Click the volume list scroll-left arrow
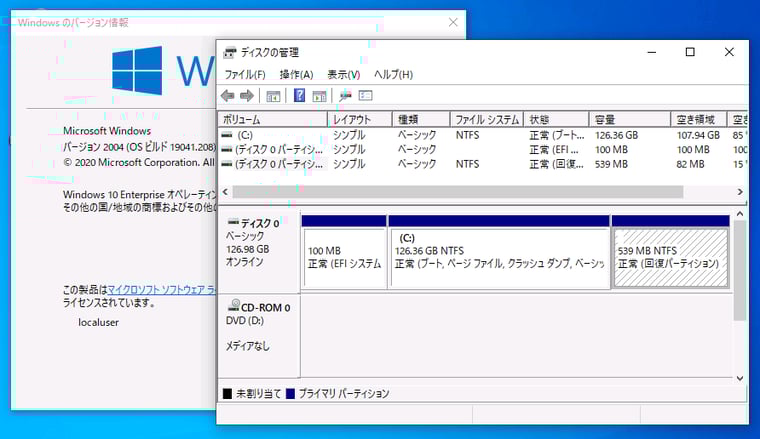The width and height of the screenshot is (760, 439). click(225, 192)
